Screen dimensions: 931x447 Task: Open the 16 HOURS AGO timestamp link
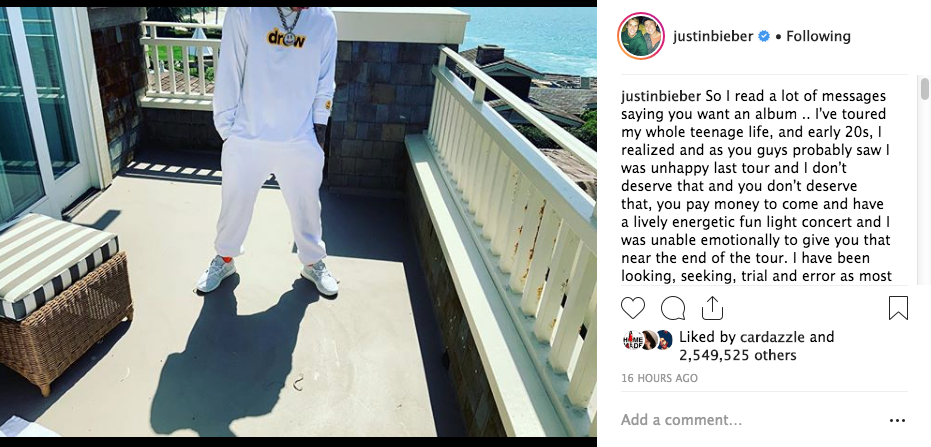tap(659, 378)
